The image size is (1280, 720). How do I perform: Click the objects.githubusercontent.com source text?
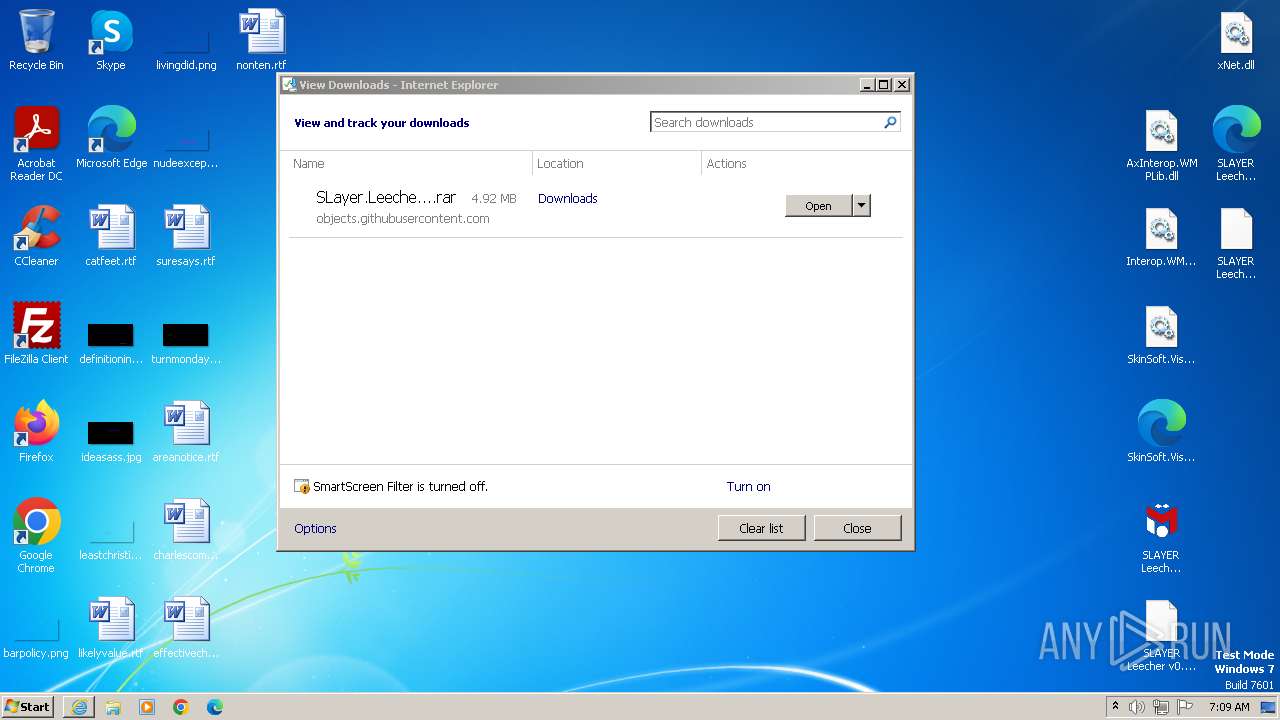[x=403, y=218]
